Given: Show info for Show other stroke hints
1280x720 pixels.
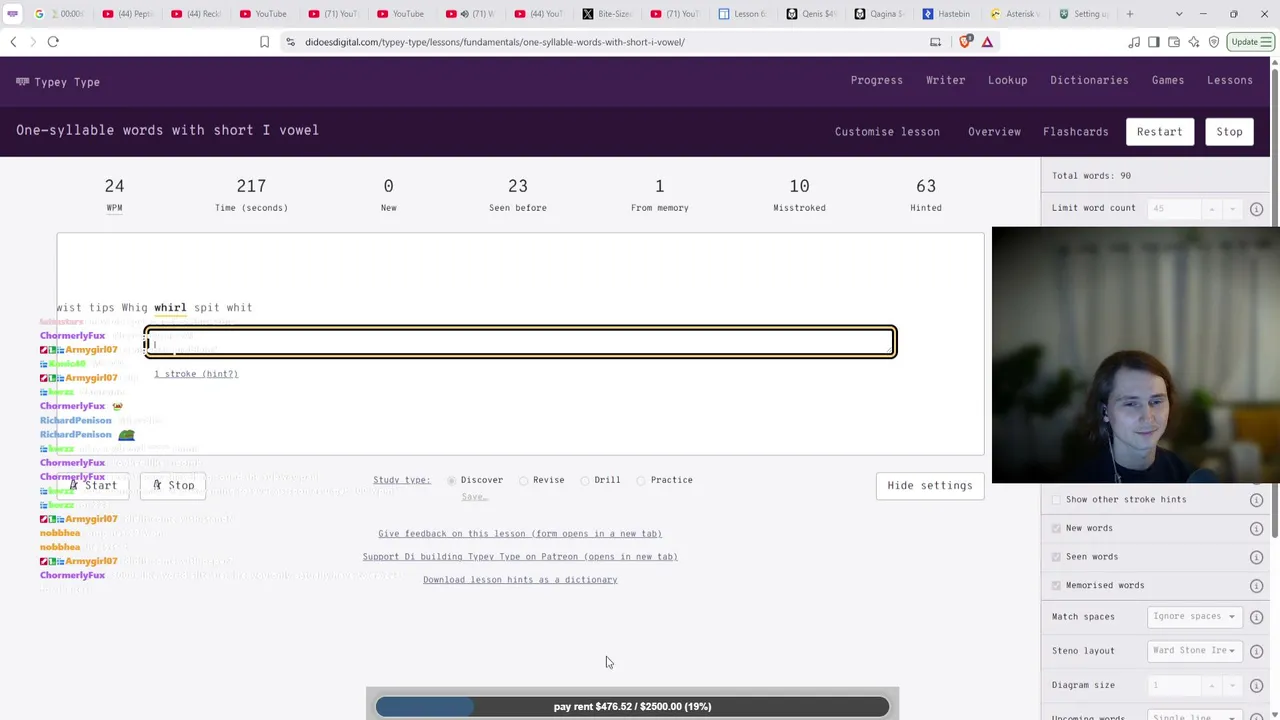Looking at the screenshot, I should (x=1256, y=500).
